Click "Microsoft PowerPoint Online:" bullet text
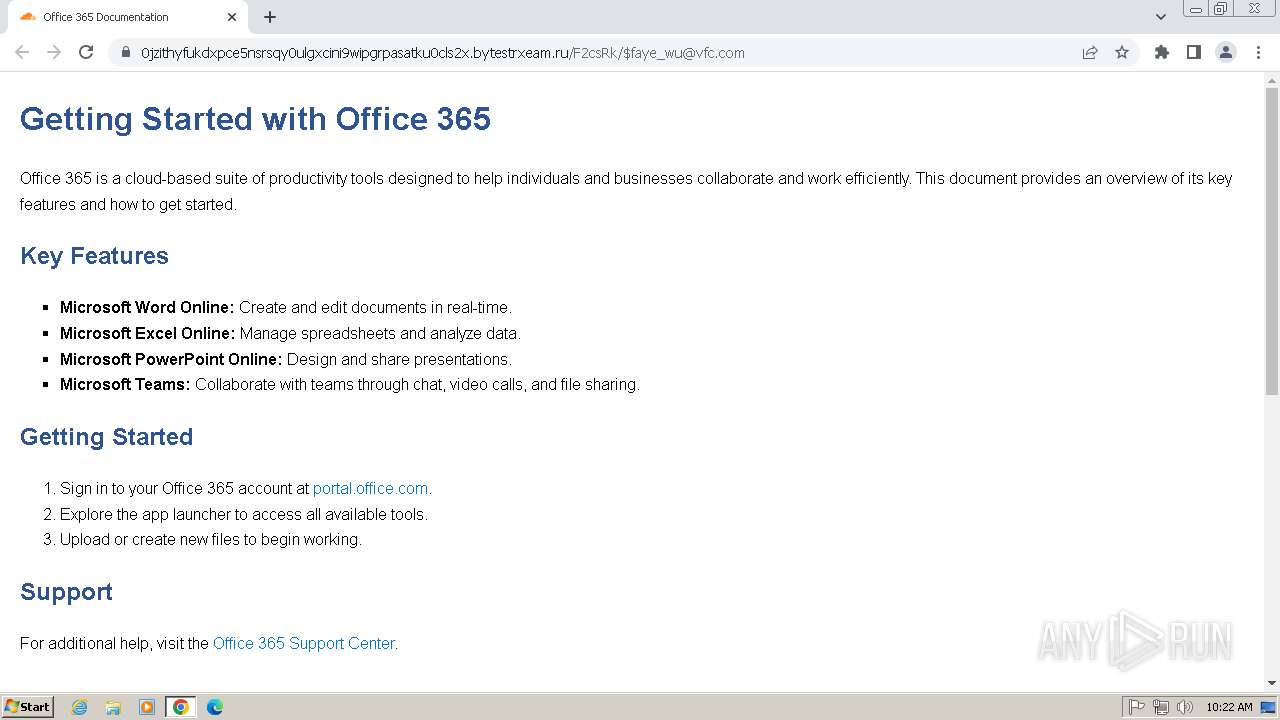1280x720 pixels. 171,359
